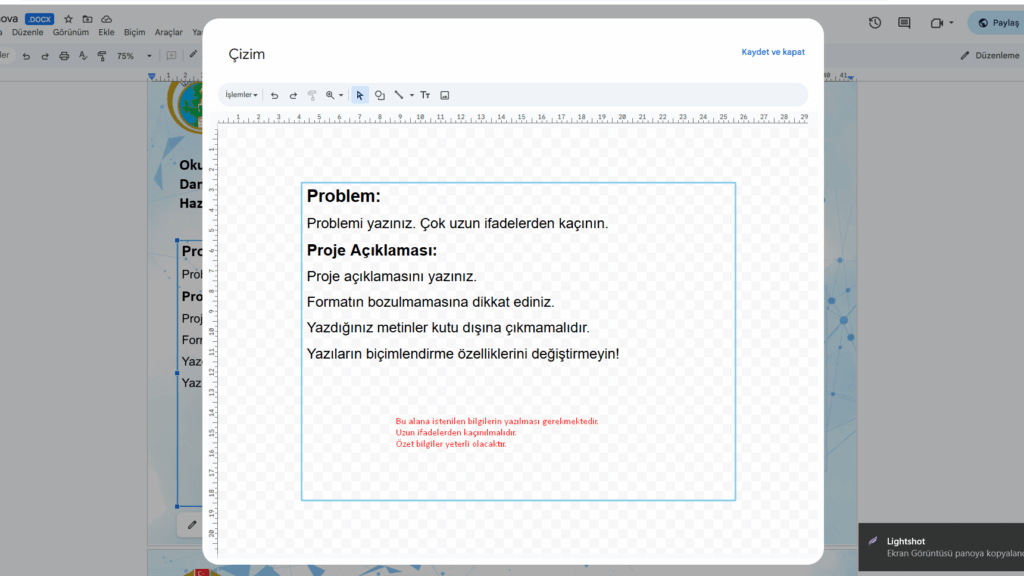Viewport: 1024px width, 576px height.
Task: Check cloud save status icon
Action: (x=106, y=19)
